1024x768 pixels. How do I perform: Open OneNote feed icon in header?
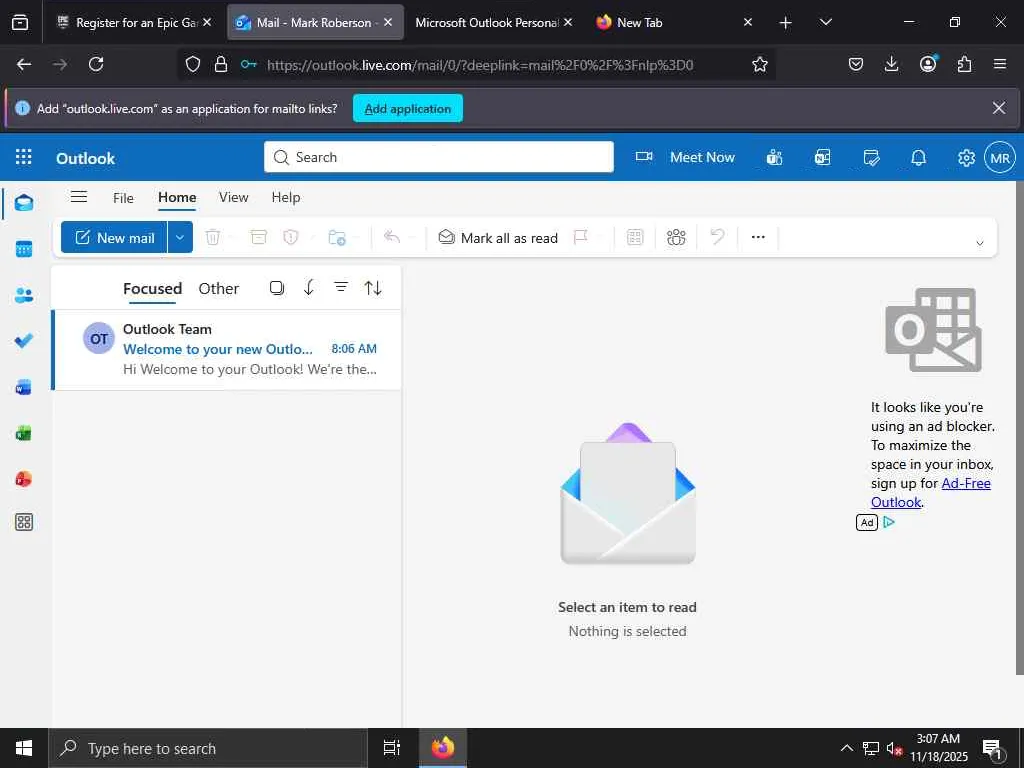[823, 157]
